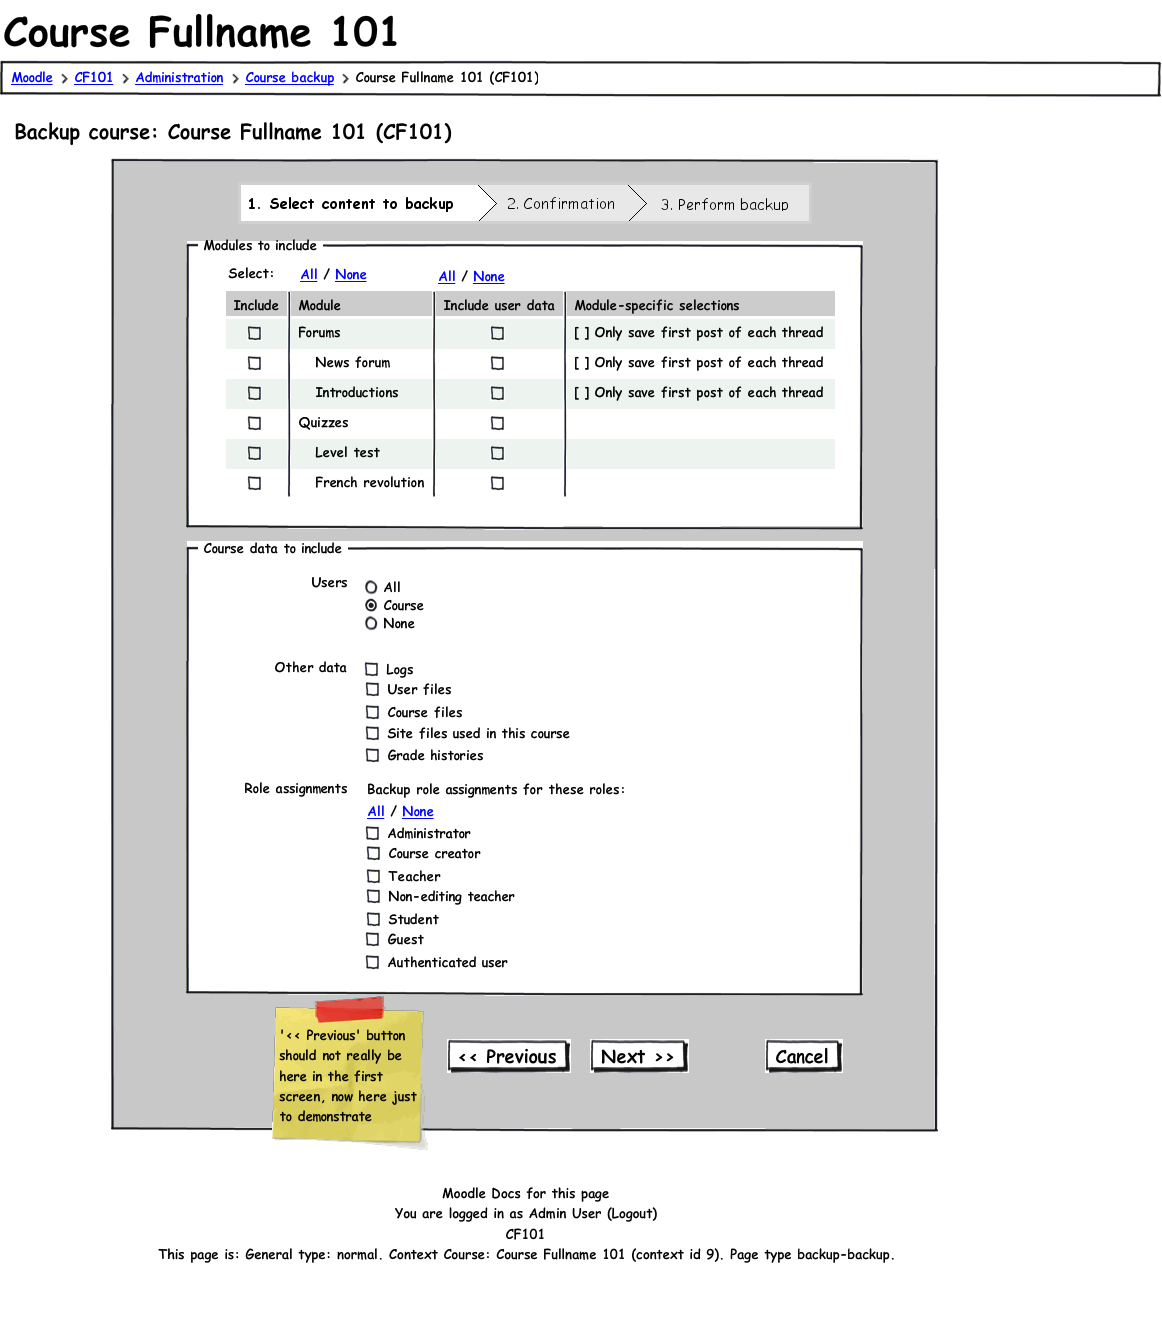The height and width of the screenshot is (1322, 1162).
Task: Open the Course backup breadcrumb link
Action: click(290, 77)
